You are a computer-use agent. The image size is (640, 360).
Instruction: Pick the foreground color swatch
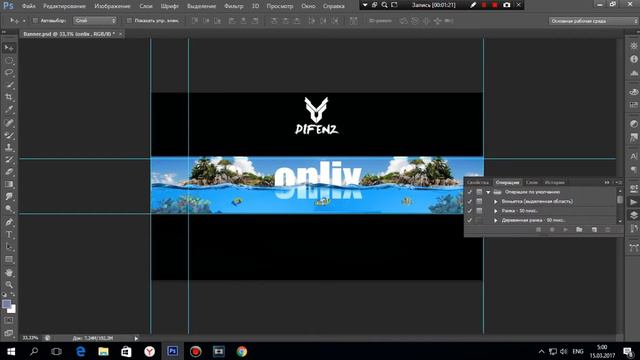click(x=6, y=304)
